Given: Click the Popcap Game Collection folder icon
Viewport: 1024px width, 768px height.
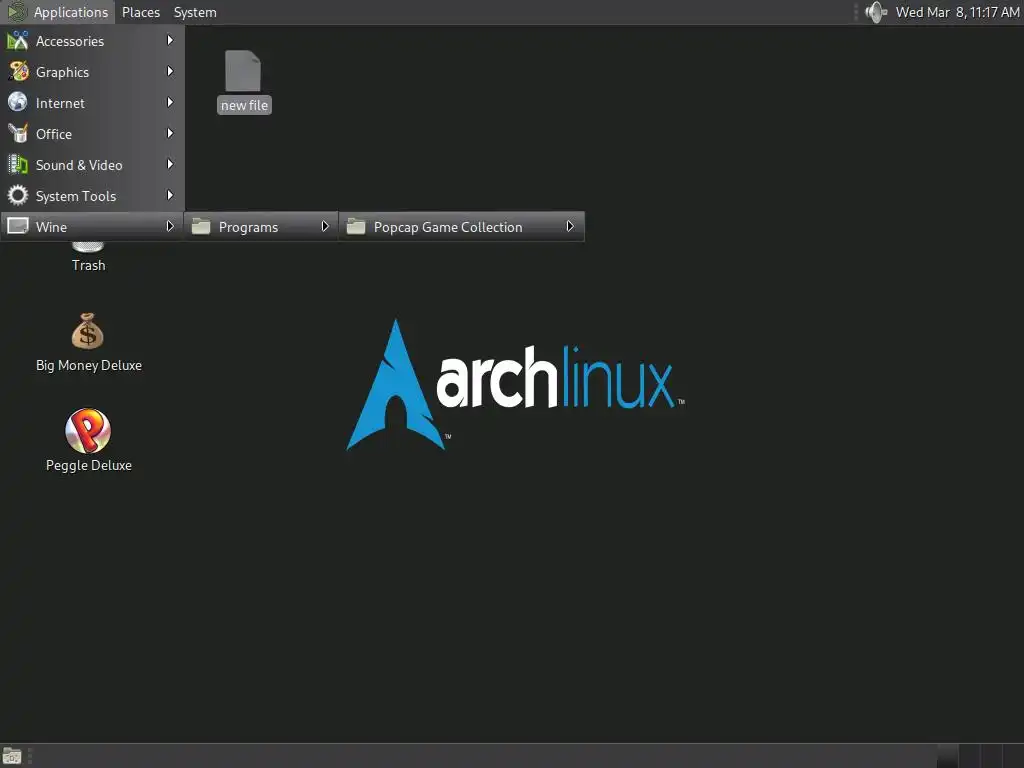Looking at the screenshot, I should (x=356, y=227).
